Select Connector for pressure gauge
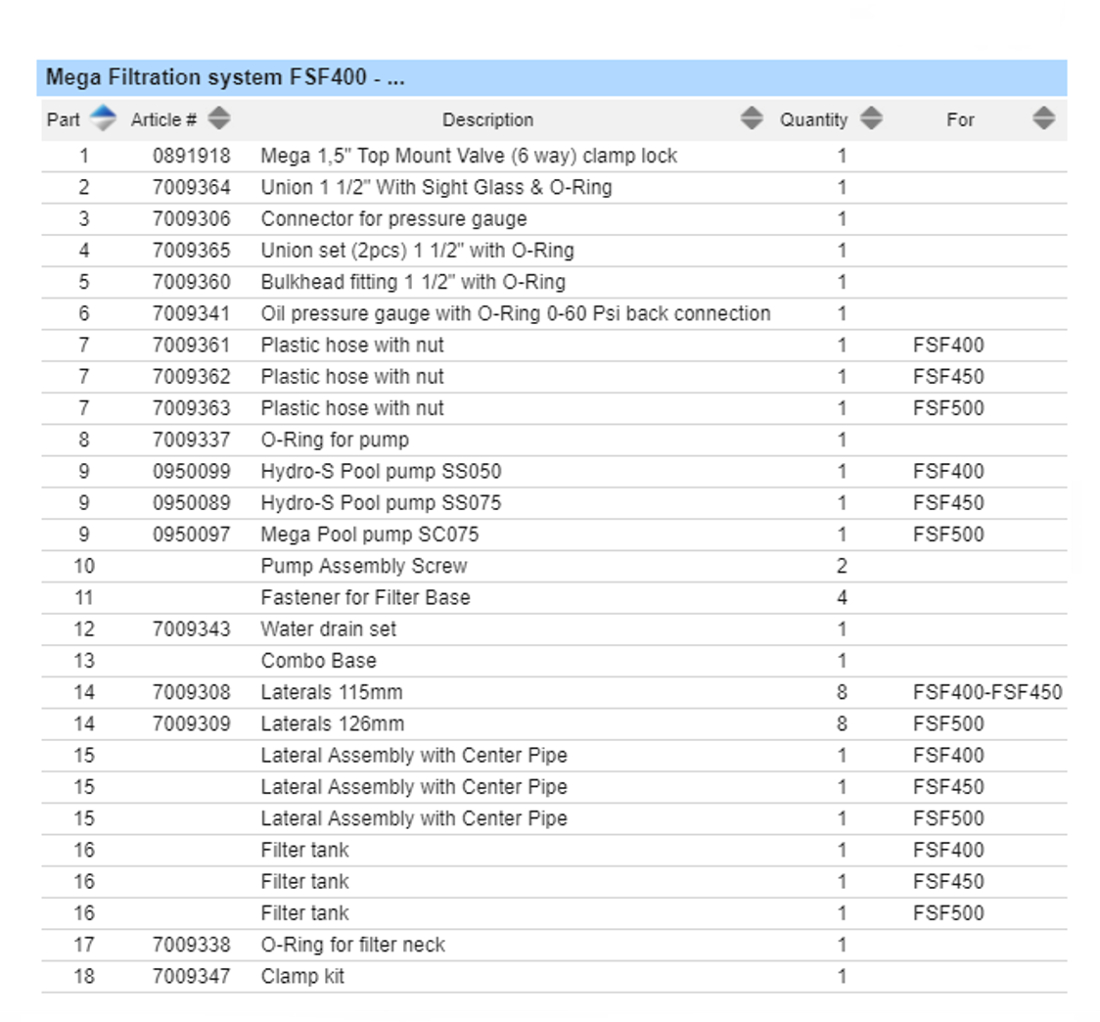Screen dimensions: 1100x1022 click(394, 219)
